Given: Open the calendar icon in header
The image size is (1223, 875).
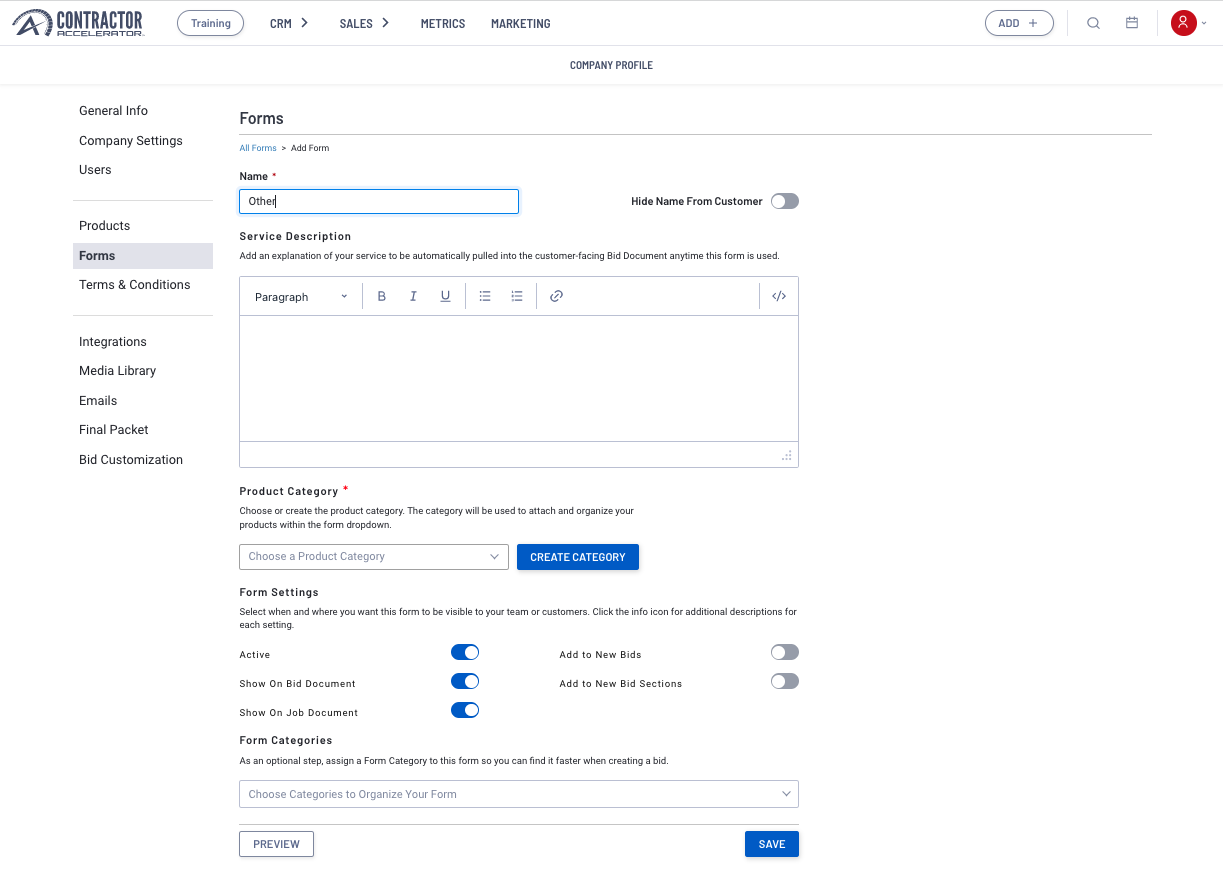Looking at the screenshot, I should click(1132, 23).
